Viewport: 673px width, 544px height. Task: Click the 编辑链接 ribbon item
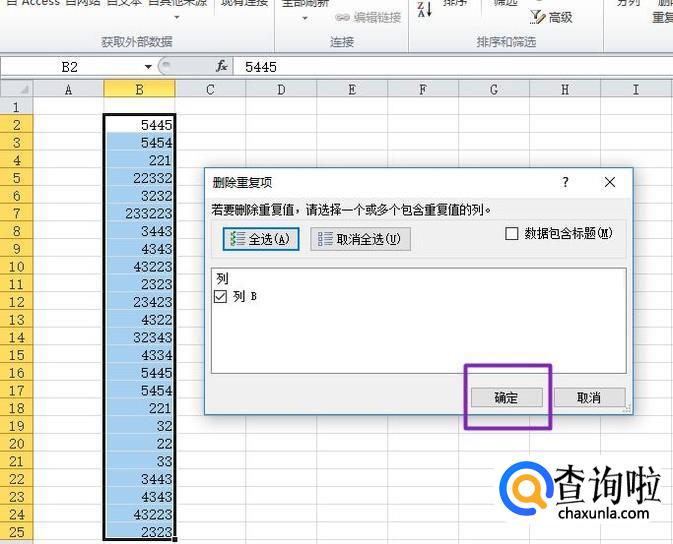(x=368, y=18)
